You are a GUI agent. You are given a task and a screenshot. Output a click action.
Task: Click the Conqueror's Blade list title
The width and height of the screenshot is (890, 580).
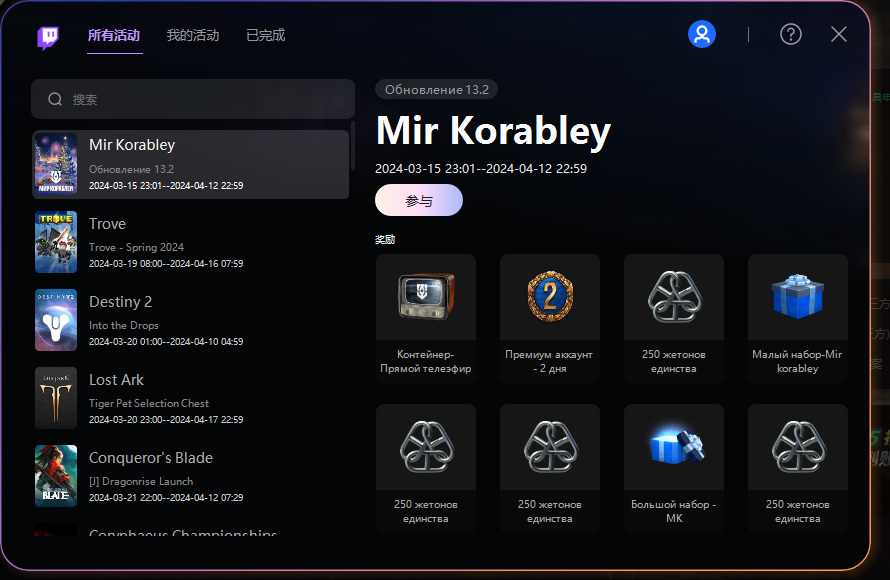click(151, 457)
